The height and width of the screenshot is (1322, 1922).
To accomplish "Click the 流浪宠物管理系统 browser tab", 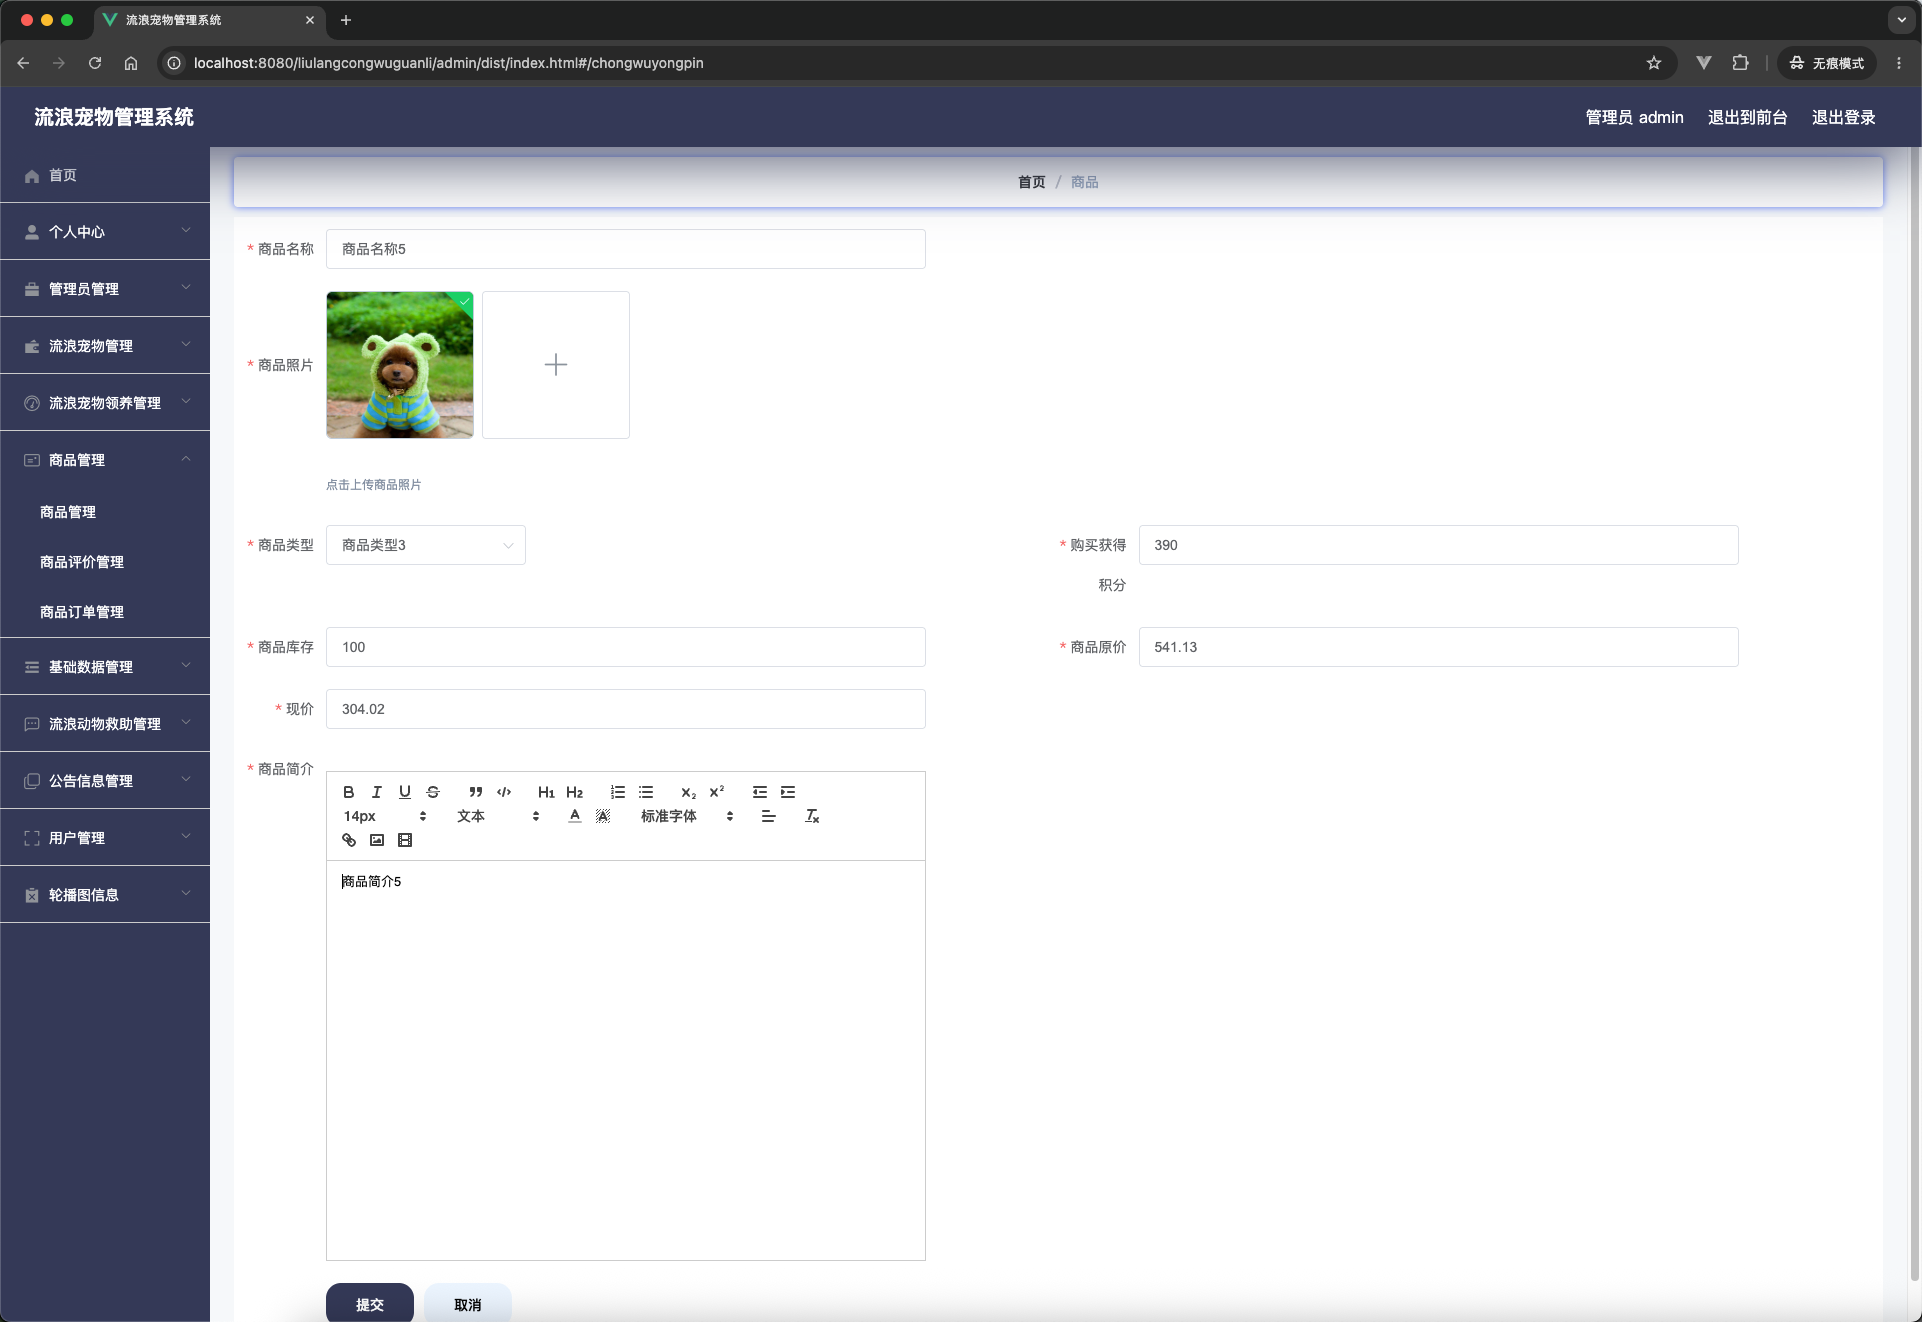I will click(x=208, y=20).
